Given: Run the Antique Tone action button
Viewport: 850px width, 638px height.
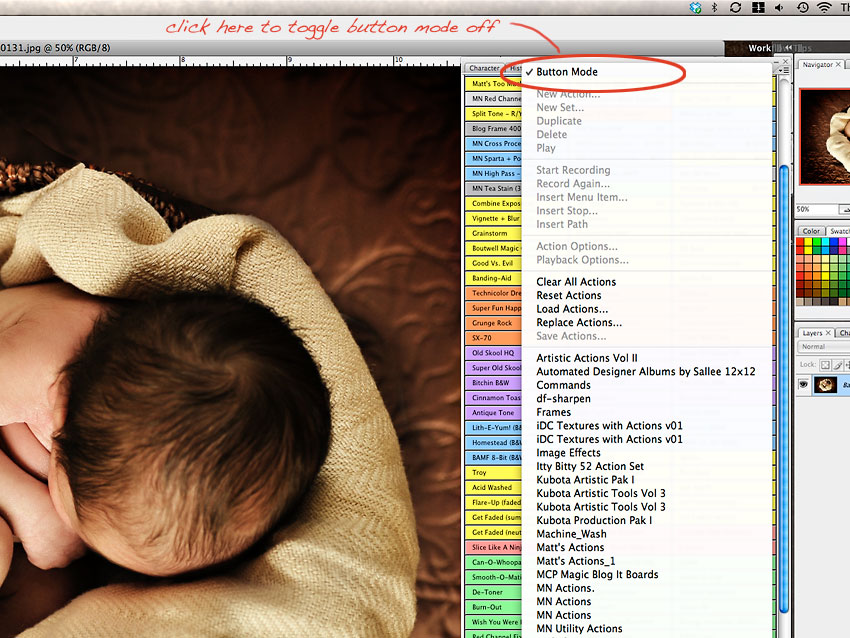Looking at the screenshot, I should tap(493, 413).
